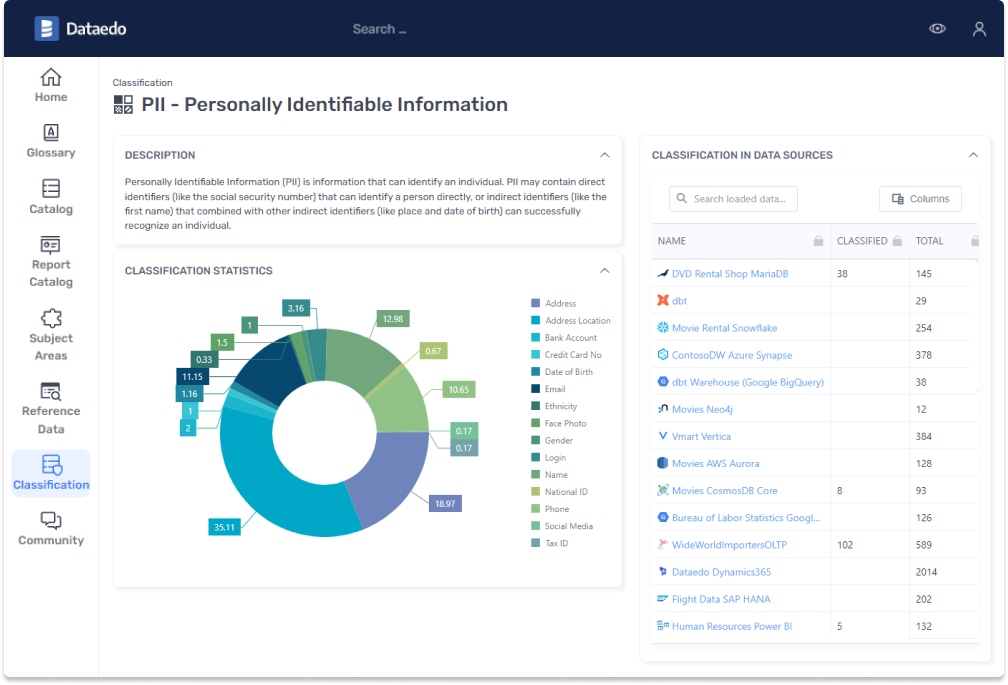Open Subject Areas puzzle icon
The width and height of the screenshot is (1008, 685).
[x=51, y=319]
